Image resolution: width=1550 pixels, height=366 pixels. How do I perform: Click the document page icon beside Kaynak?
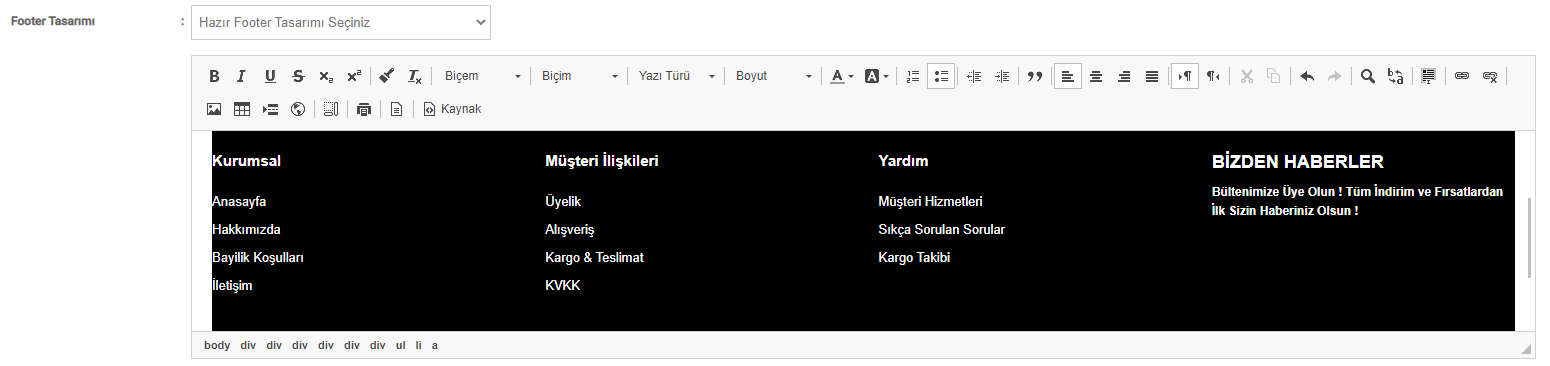[x=397, y=109]
